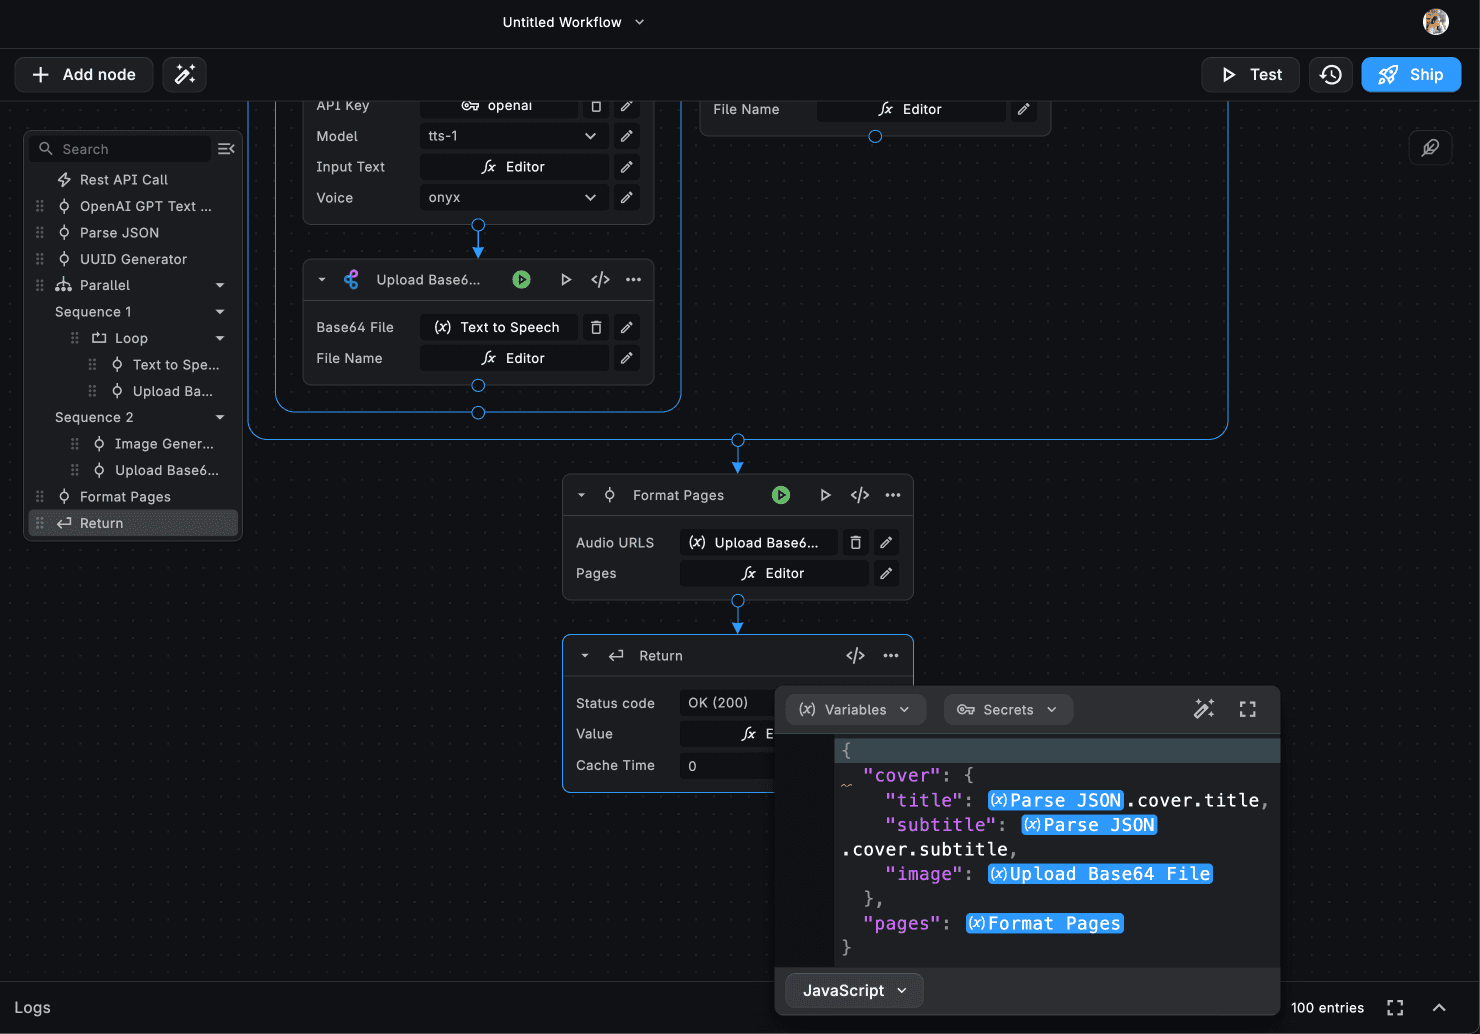Open the more options menu on Return node
The width and height of the screenshot is (1480, 1034).
pyautogui.click(x=891, y=656)
